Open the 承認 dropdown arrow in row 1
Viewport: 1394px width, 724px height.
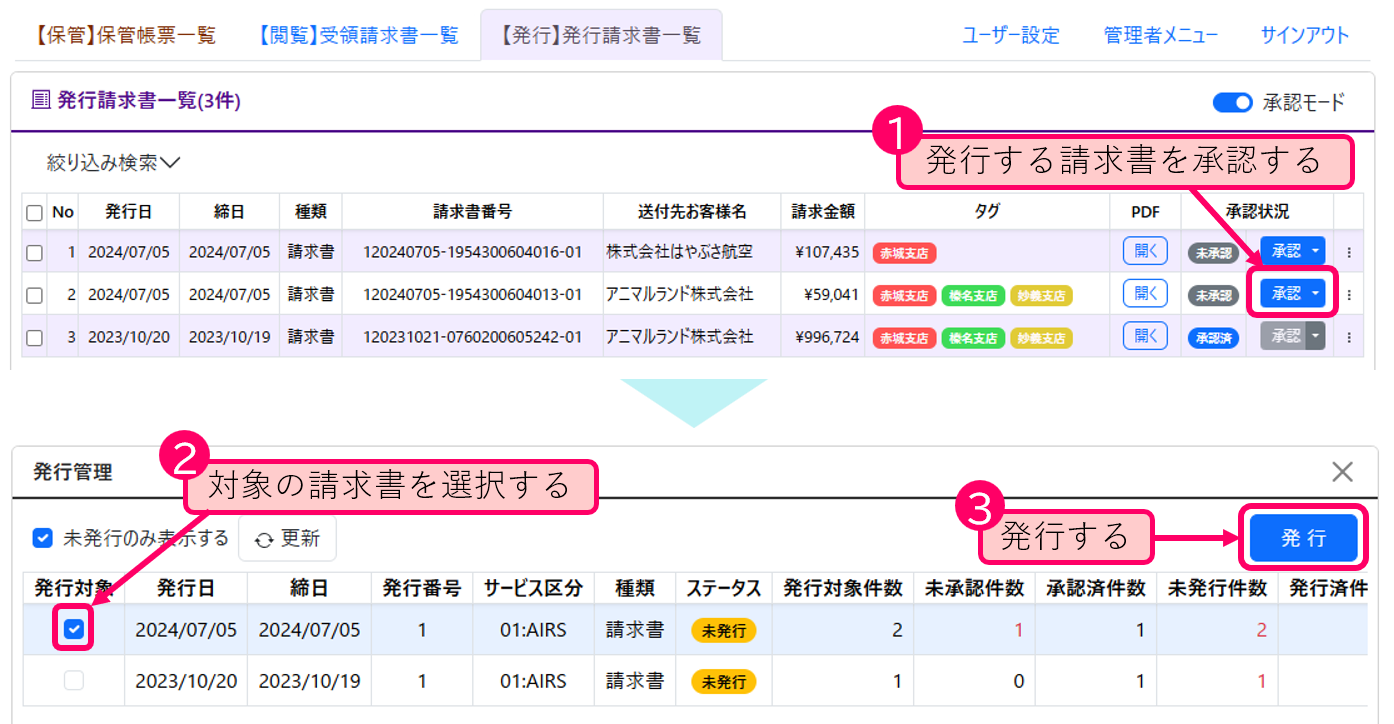tap(1316, 251)
